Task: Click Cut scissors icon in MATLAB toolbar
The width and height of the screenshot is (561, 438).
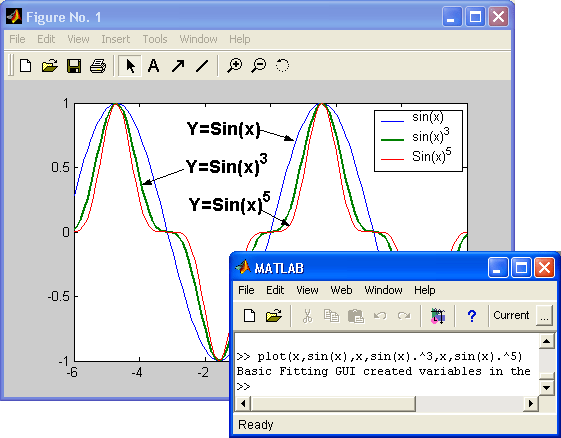Action: 307,316
